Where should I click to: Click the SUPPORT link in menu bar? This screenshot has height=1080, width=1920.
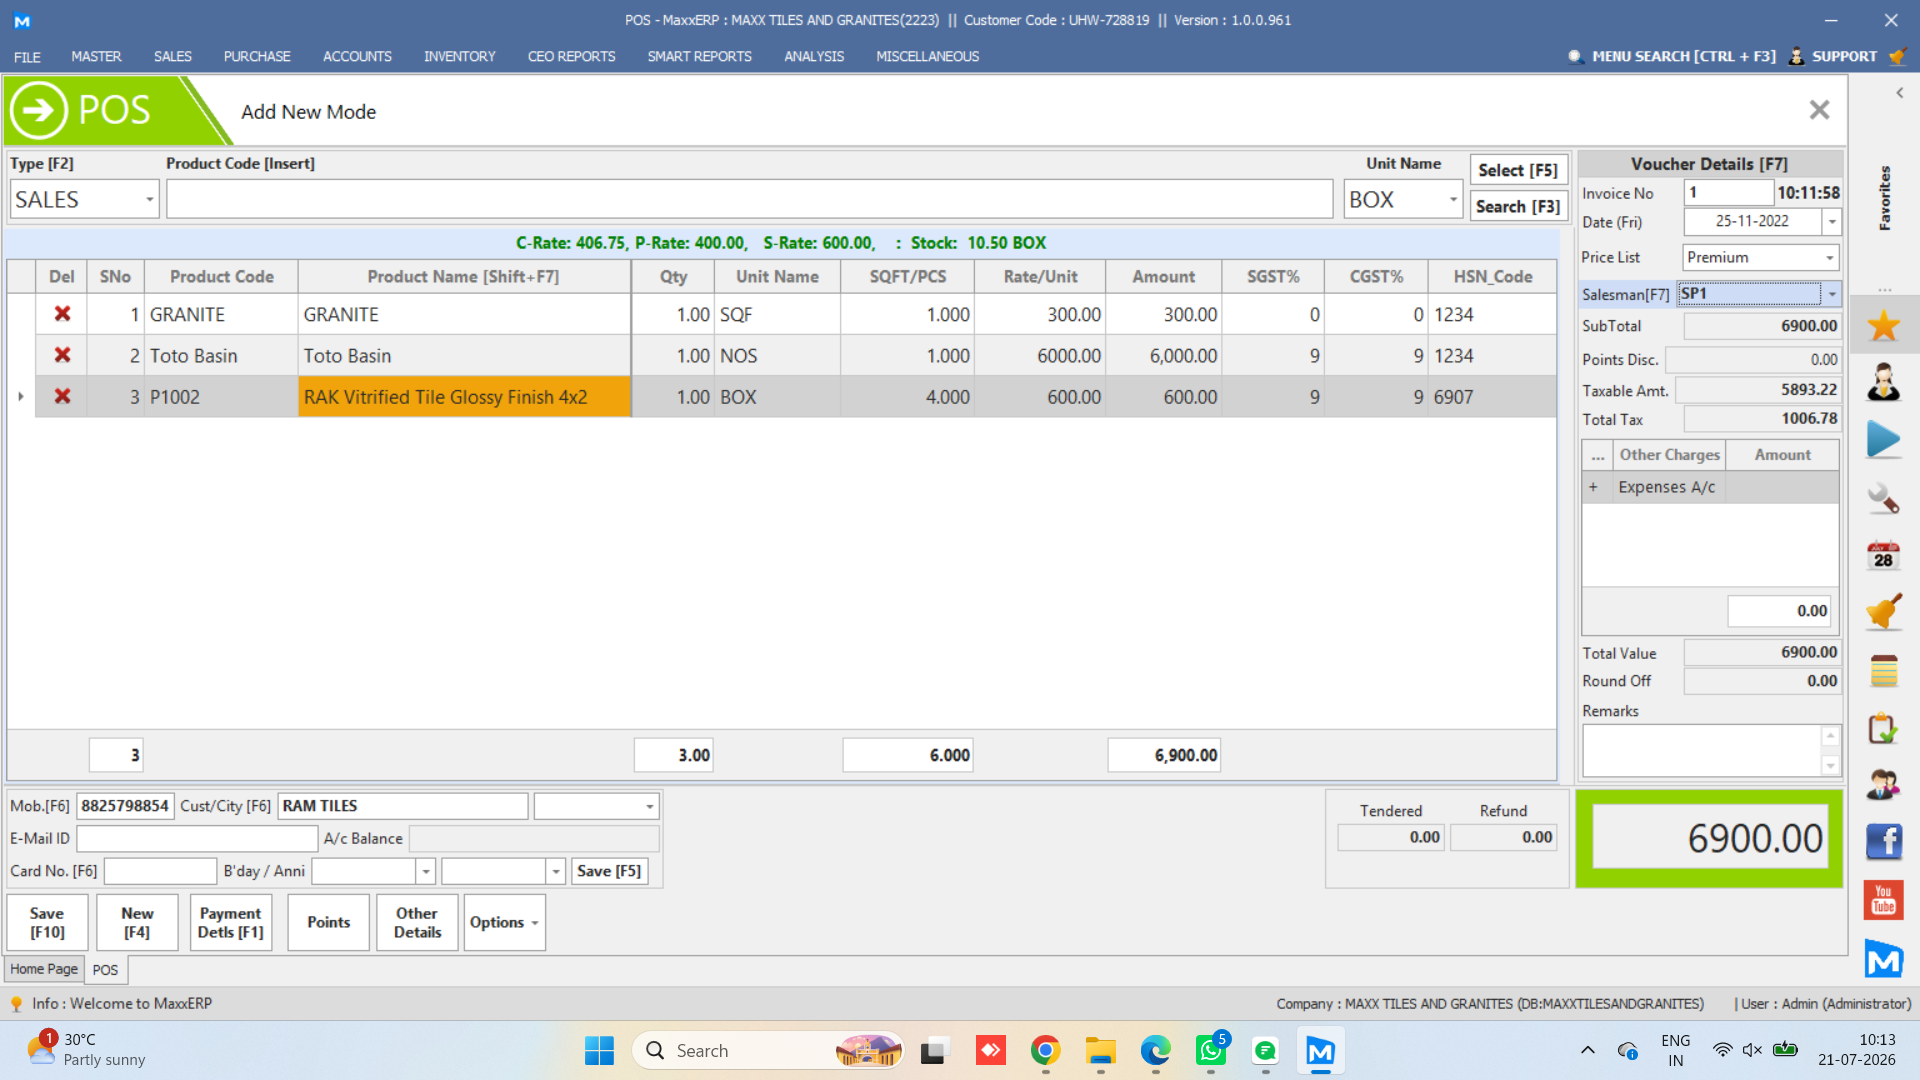(1844, 57)
